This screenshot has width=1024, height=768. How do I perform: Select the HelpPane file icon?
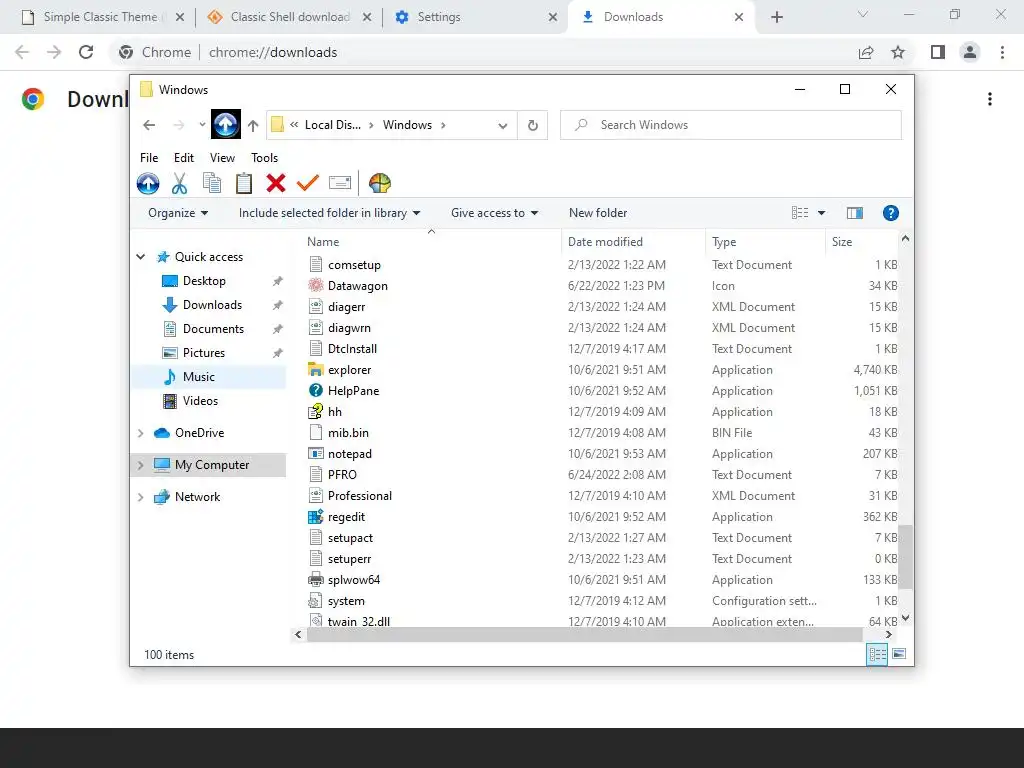(316, 391)
